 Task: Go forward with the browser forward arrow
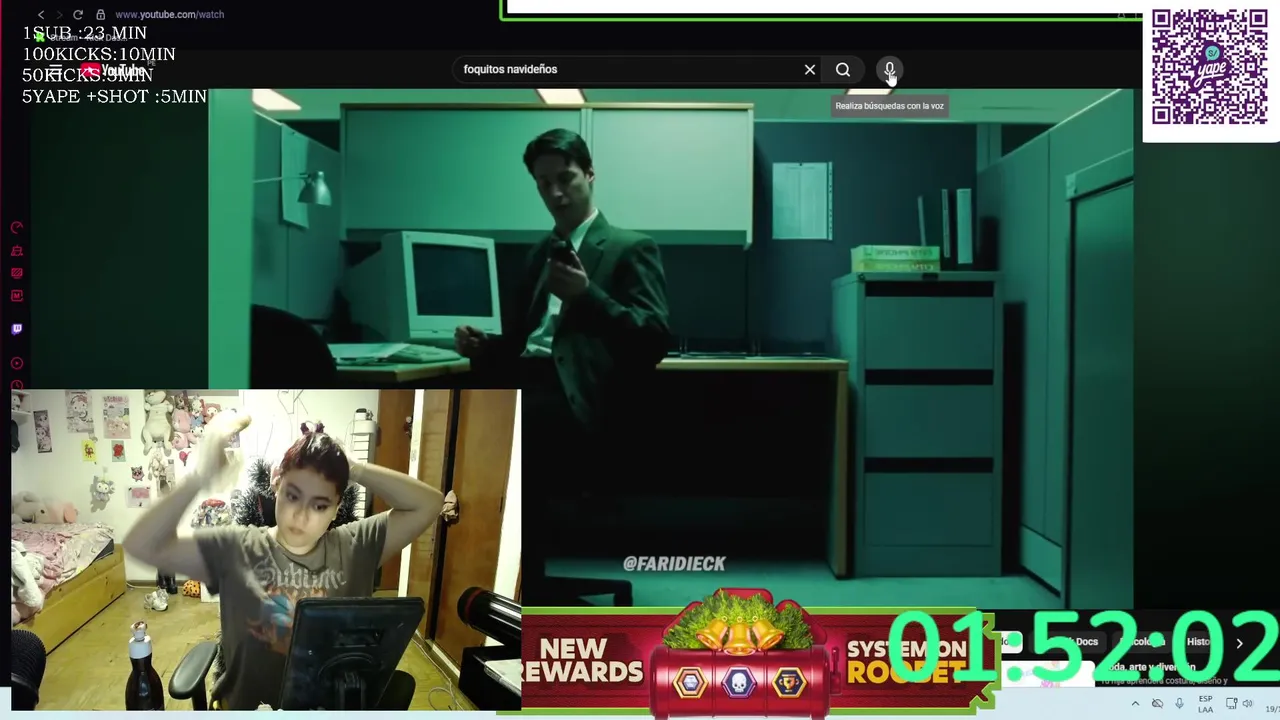pos(59,14)
